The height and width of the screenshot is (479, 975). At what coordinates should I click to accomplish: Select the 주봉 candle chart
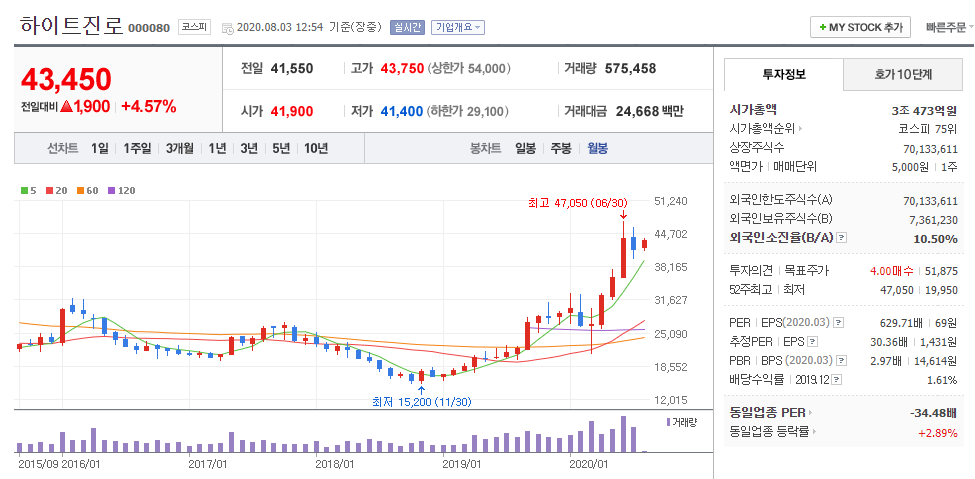(561, 149)
